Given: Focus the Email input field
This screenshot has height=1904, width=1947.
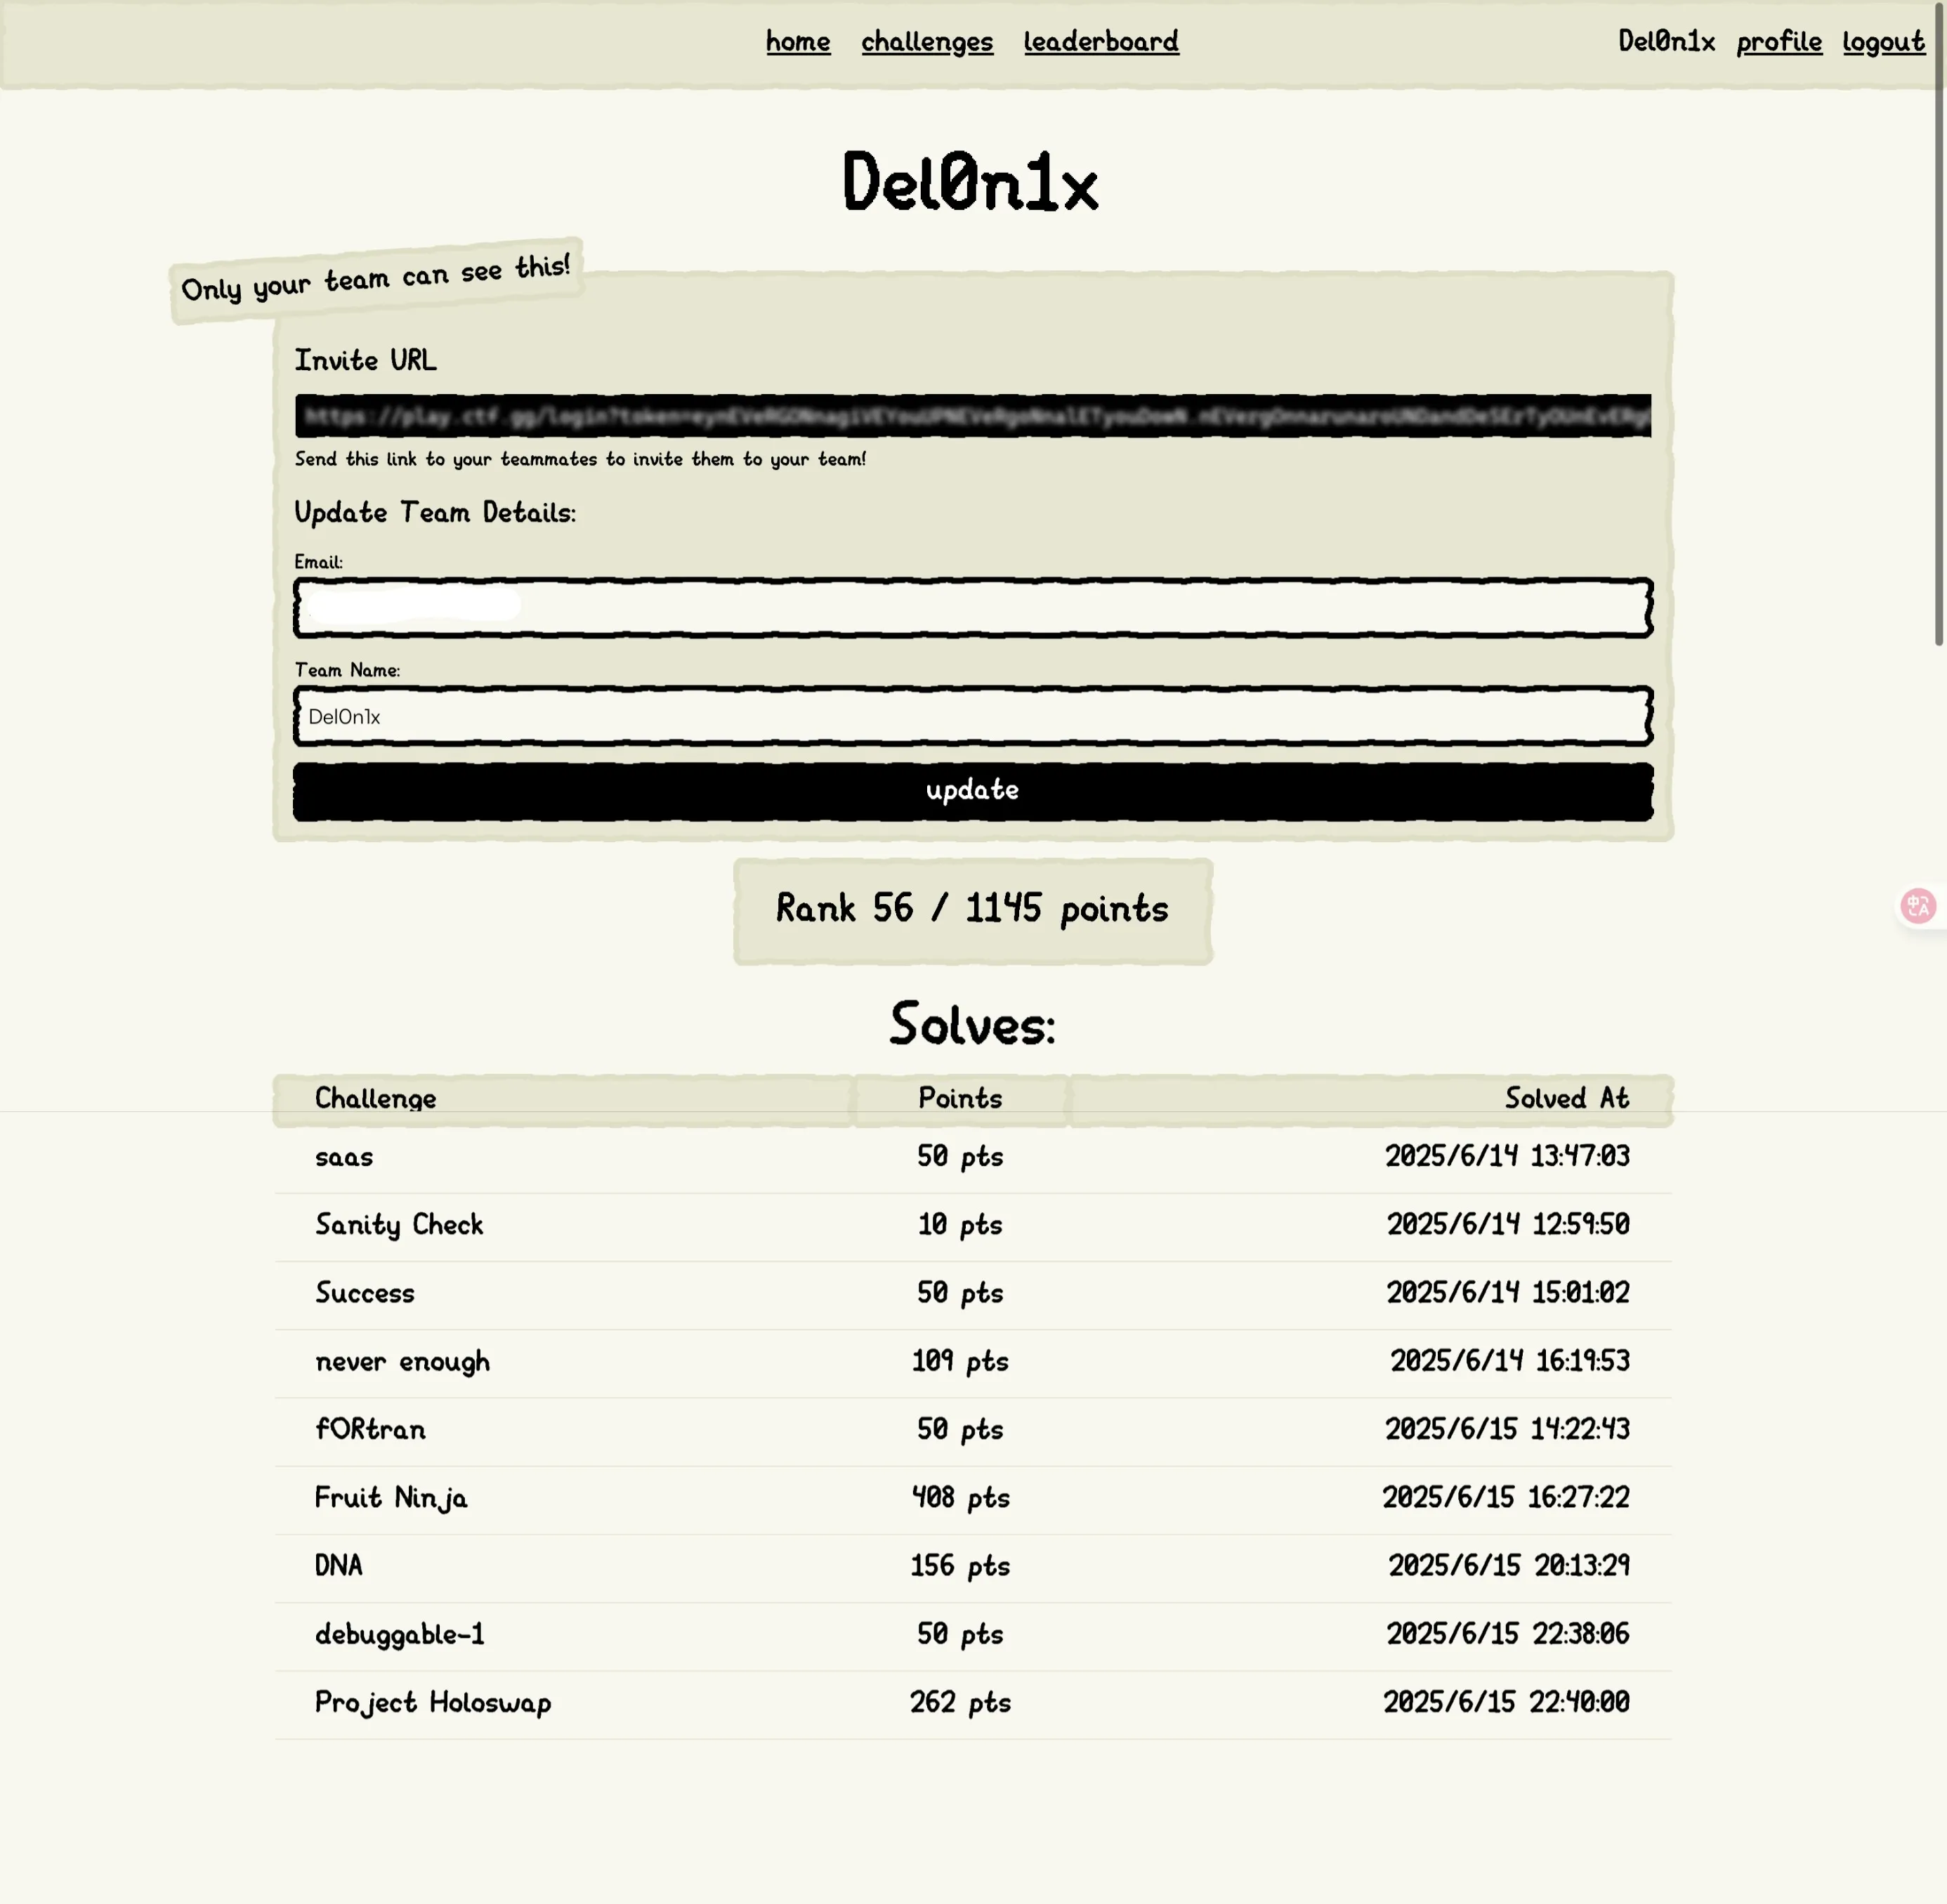Looking at the screenshot, I should [x=973, y=608].
